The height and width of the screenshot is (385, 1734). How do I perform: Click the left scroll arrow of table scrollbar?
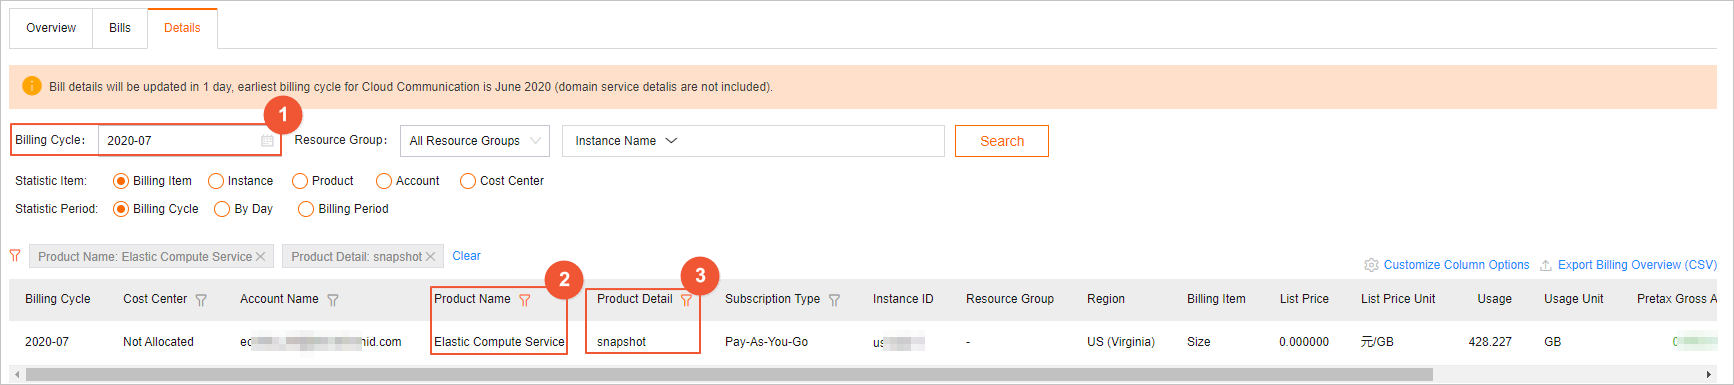tap(17, 375)
